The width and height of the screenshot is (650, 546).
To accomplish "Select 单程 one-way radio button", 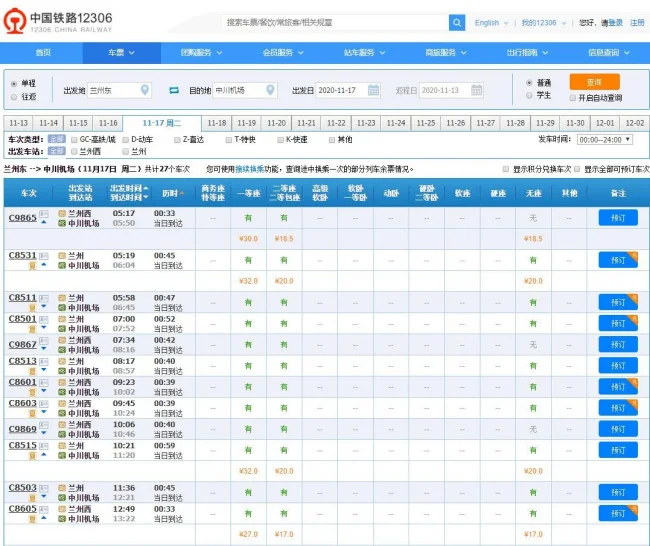I will [14, 84].
